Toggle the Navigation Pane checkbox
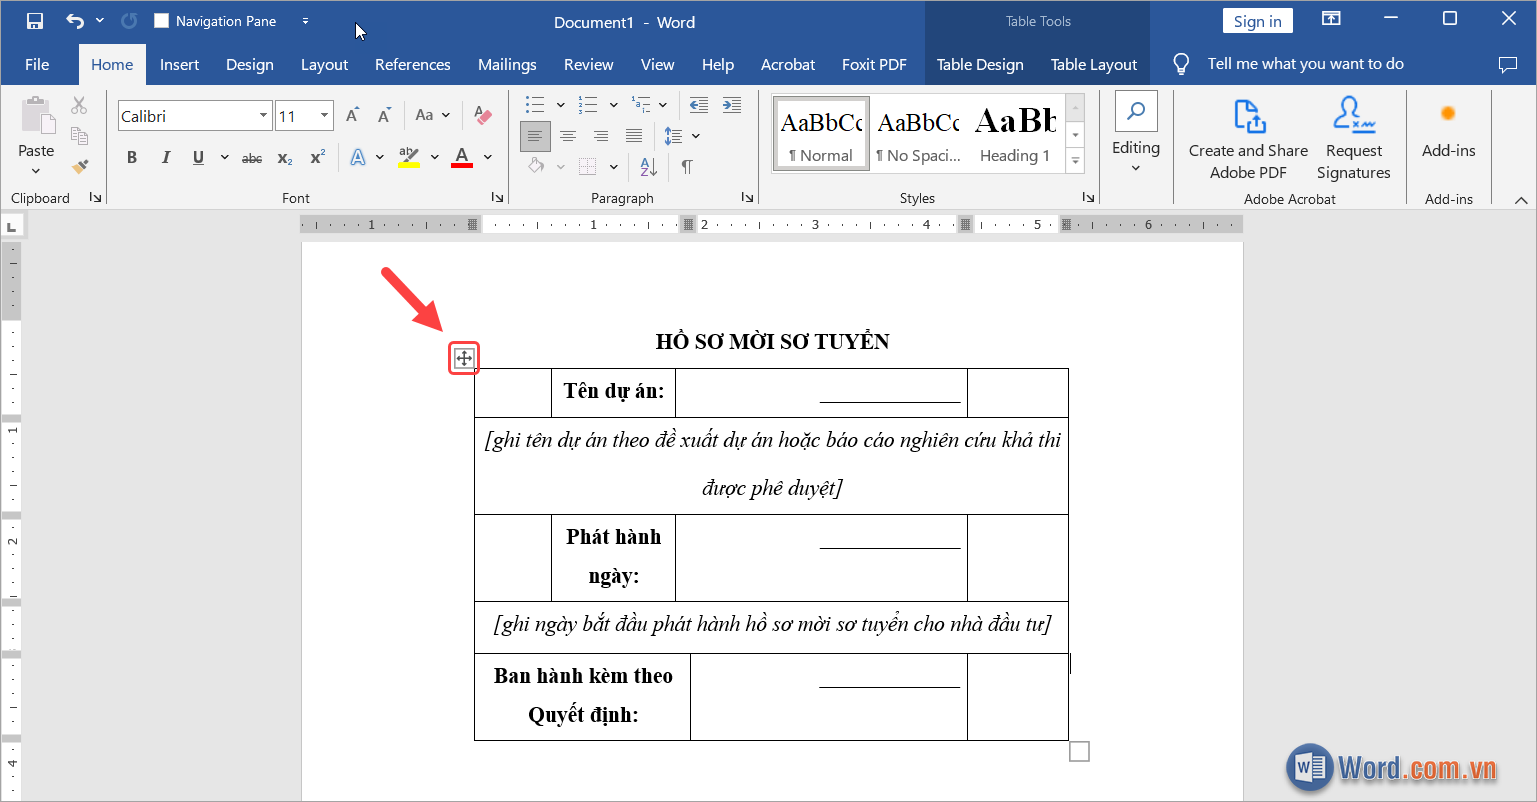 (161, 21)
